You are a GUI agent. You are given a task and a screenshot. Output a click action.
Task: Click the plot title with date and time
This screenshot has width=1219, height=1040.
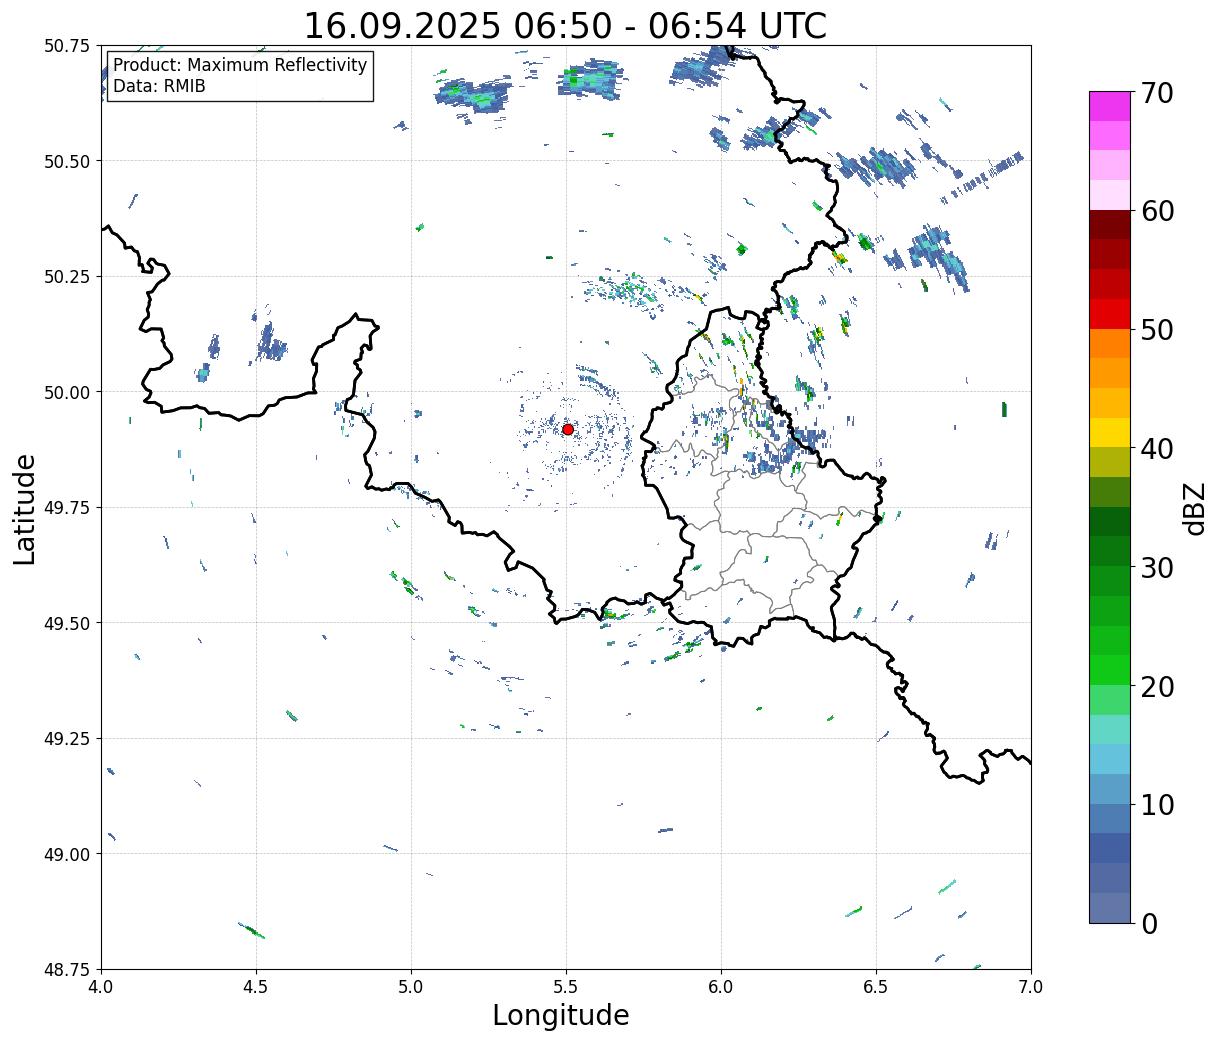[565, 26]
